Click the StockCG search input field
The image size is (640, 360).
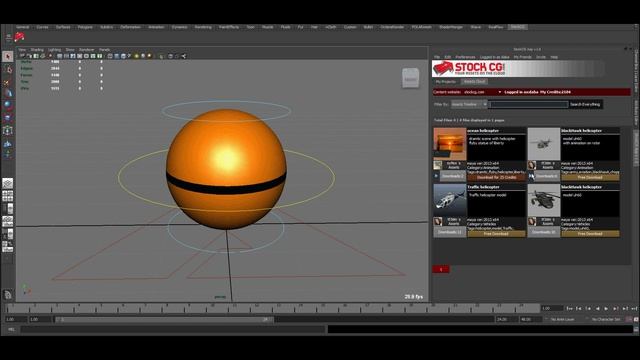coord(528,104)
